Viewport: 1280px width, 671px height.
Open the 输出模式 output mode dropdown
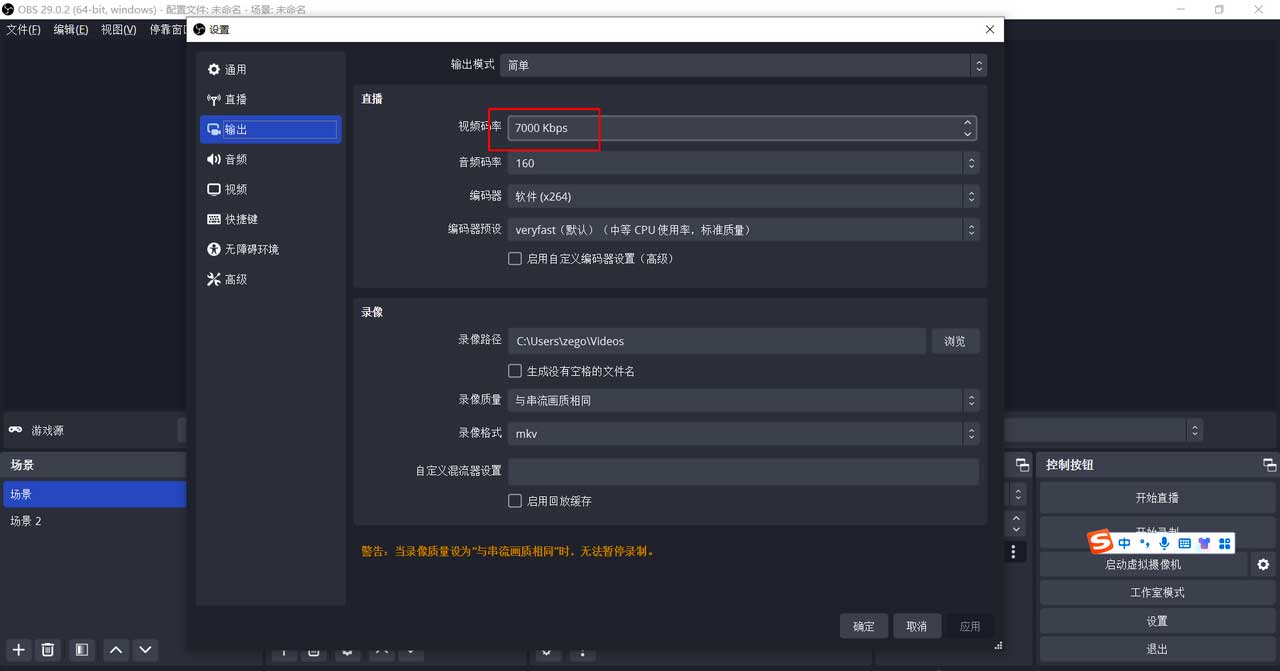pyautogui.click(x=742, y=65)
